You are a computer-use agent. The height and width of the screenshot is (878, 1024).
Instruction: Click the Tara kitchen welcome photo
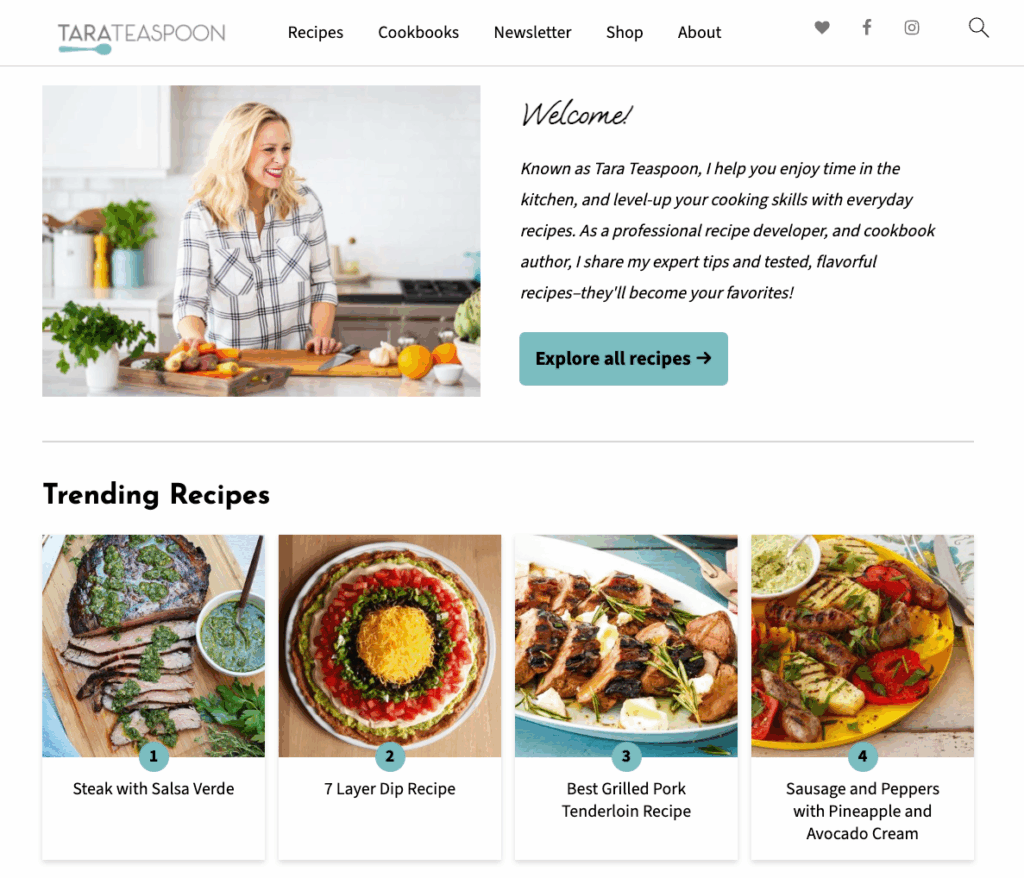click(x=261, y=241)
